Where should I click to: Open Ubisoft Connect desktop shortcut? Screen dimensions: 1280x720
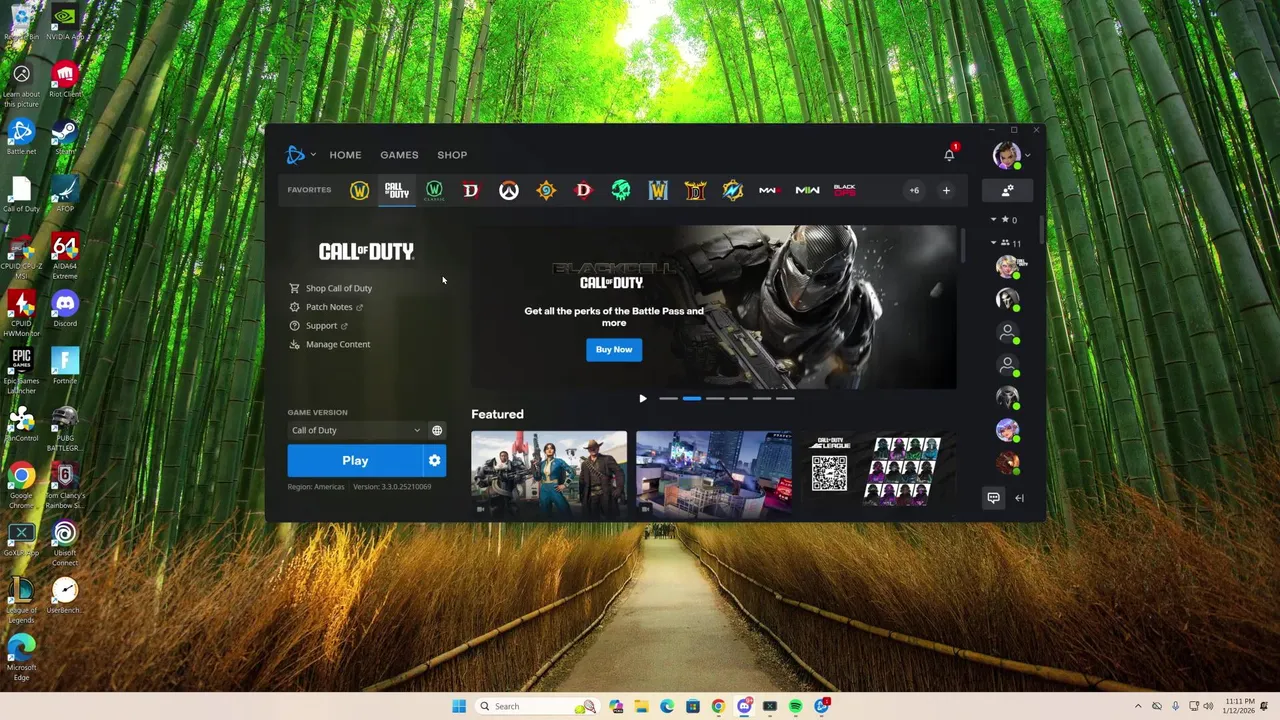pyautogui.click(x=65, y=542)
